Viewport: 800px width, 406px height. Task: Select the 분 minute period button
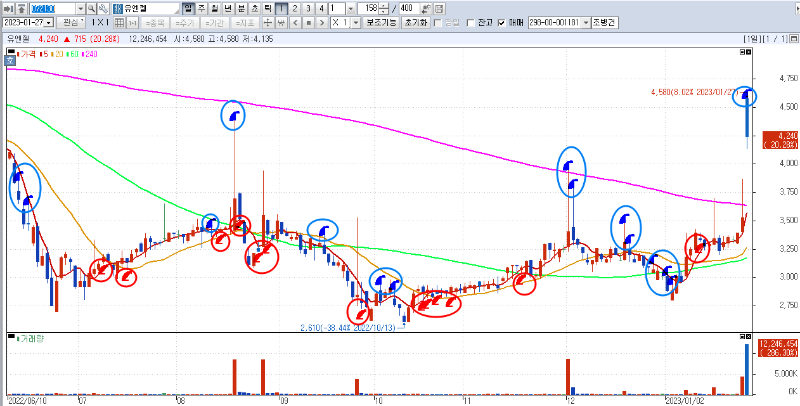coord(241,9)
